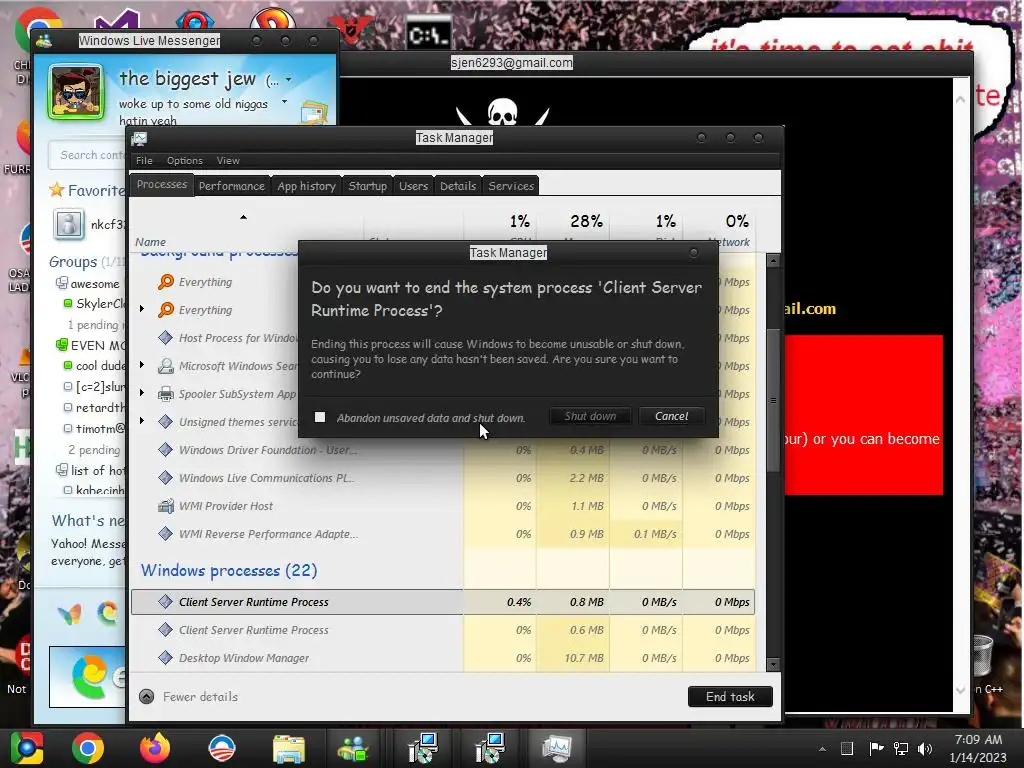The height and width of the screenshot is (768, 1024).
Task: Expand Microsoft Windows Search row
Action: point(142,364)
